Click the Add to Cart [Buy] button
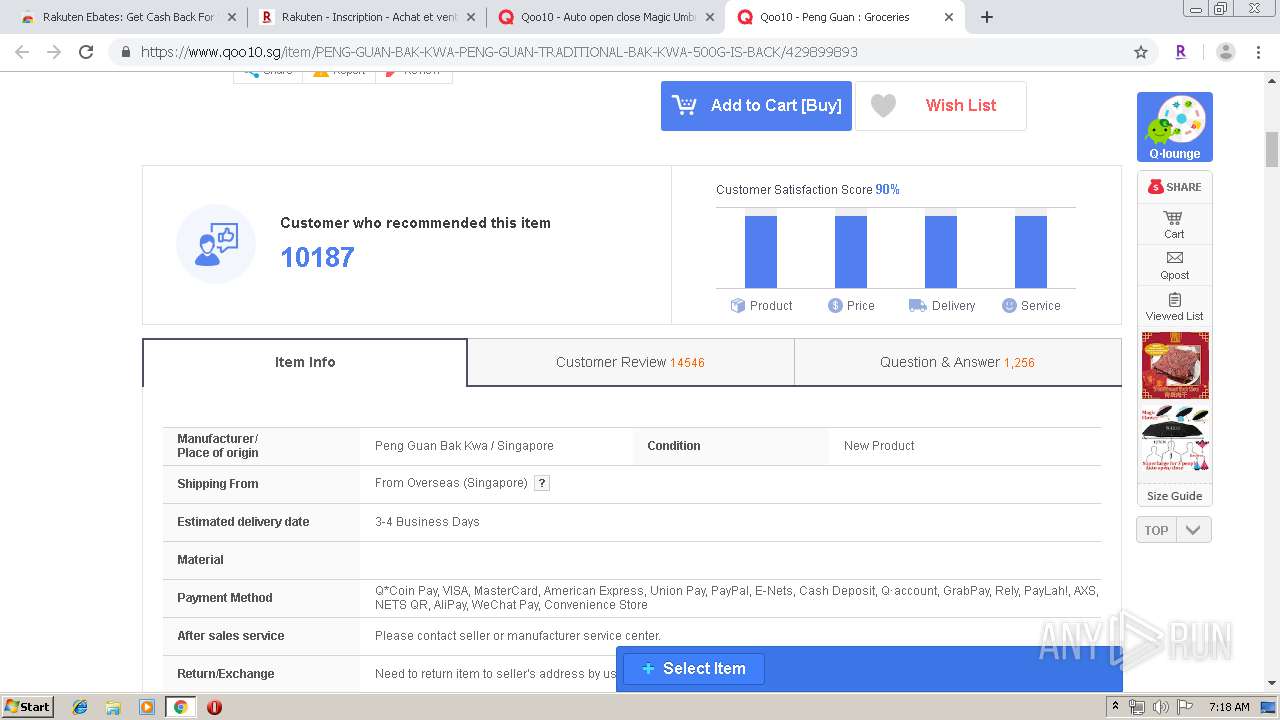The width and height of the screenshot is (1280, 720). [756, 105]
